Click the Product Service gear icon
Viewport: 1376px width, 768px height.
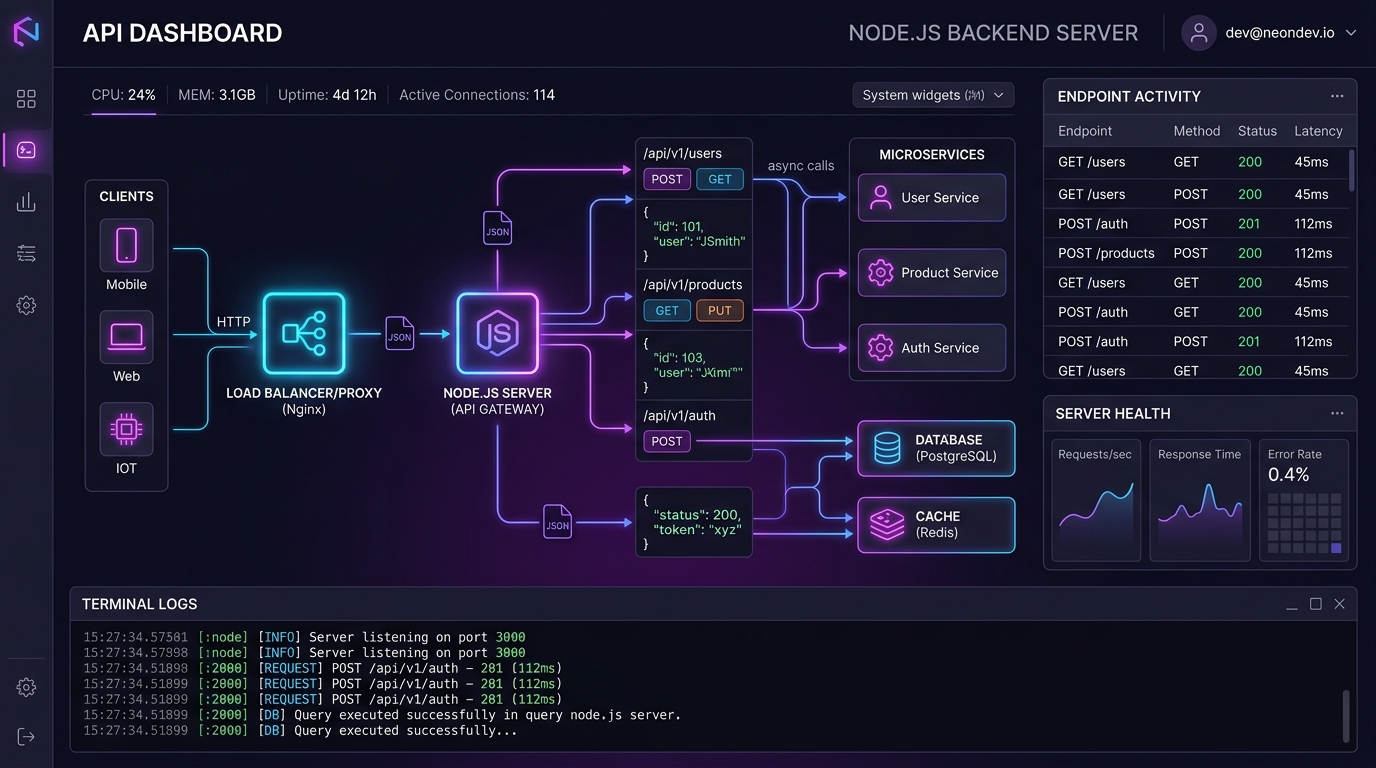click(880, 272)
